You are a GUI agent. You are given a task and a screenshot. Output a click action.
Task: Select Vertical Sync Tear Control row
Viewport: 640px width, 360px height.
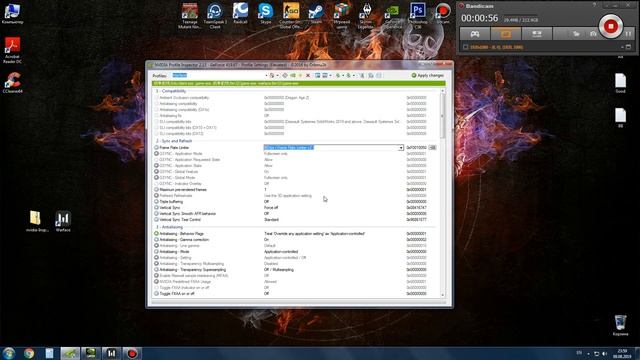(x=295, y=220)
